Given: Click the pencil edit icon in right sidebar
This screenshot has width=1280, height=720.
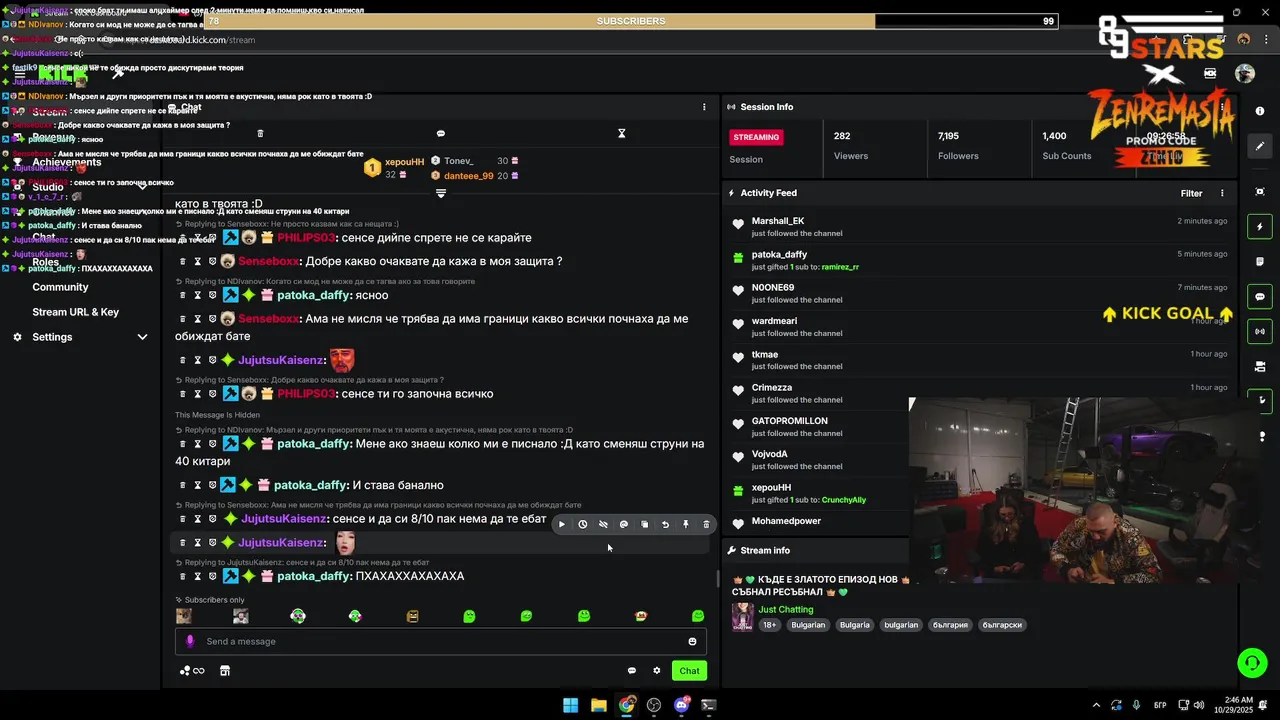Looking at the screenshot, I should 1260,146.
